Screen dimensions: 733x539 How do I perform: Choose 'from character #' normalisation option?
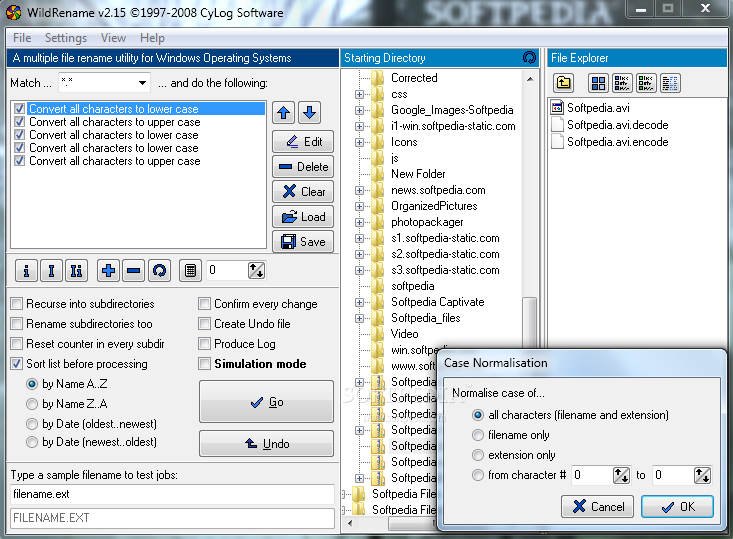point(478,475)
